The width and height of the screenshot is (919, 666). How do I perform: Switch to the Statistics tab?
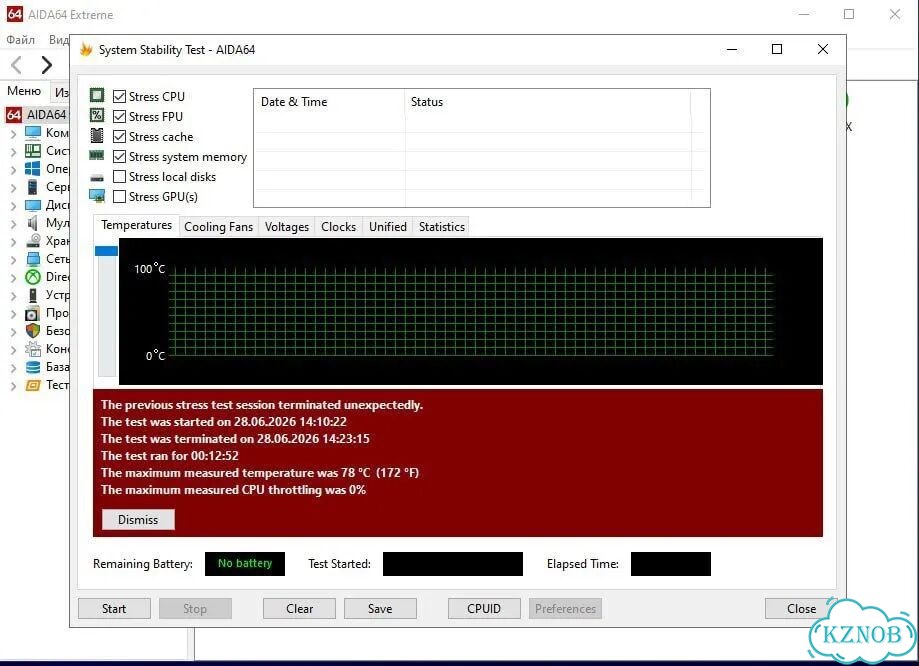[441, 227]
